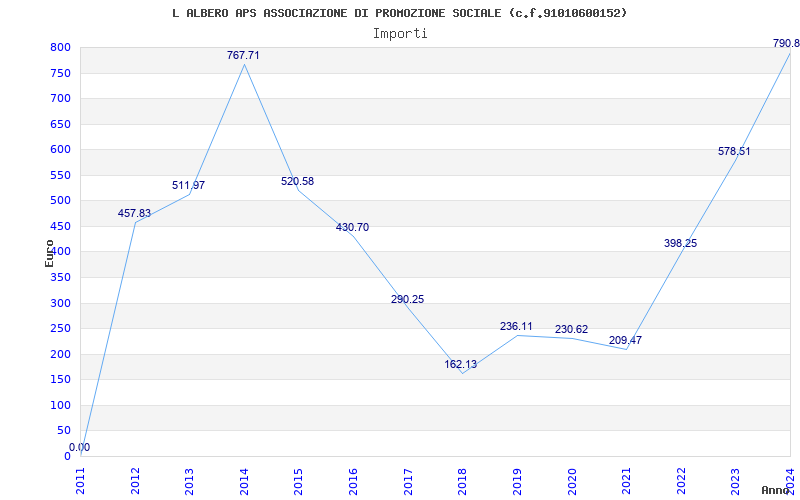Click the 500 y-axis tick label
Viewport: 800px width, 500px height.
(60, 201)
